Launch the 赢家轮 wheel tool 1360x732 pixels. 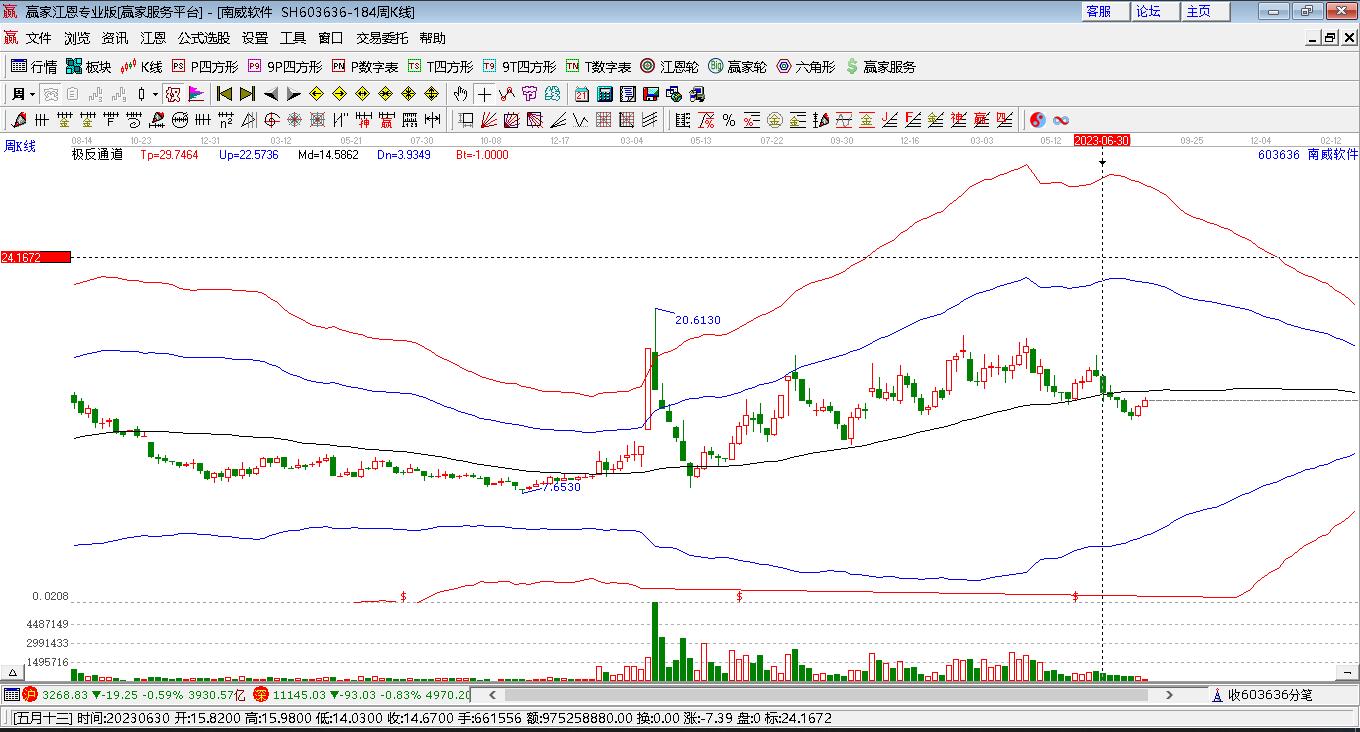coord(738,67)
